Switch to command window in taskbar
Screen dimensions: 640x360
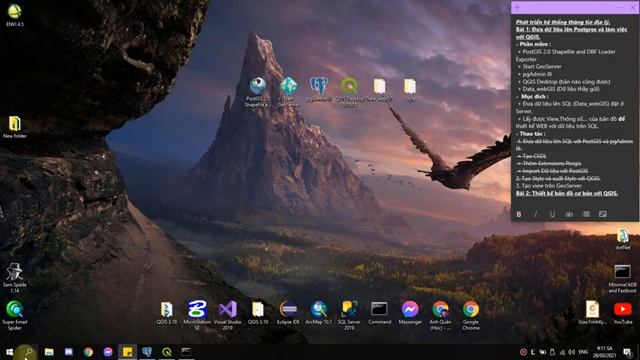coord(186,352)
